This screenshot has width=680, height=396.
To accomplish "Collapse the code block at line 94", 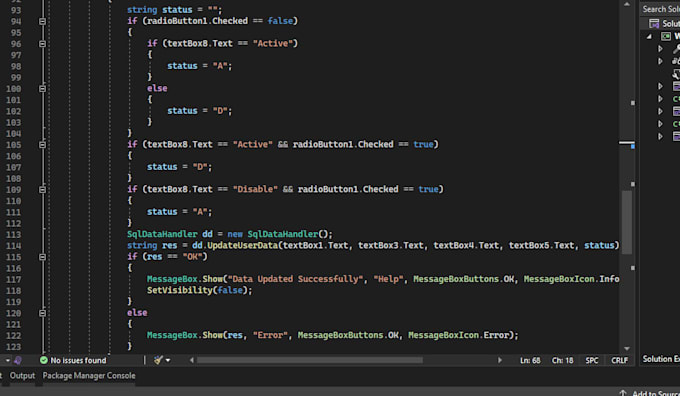I will pos(42,21).
